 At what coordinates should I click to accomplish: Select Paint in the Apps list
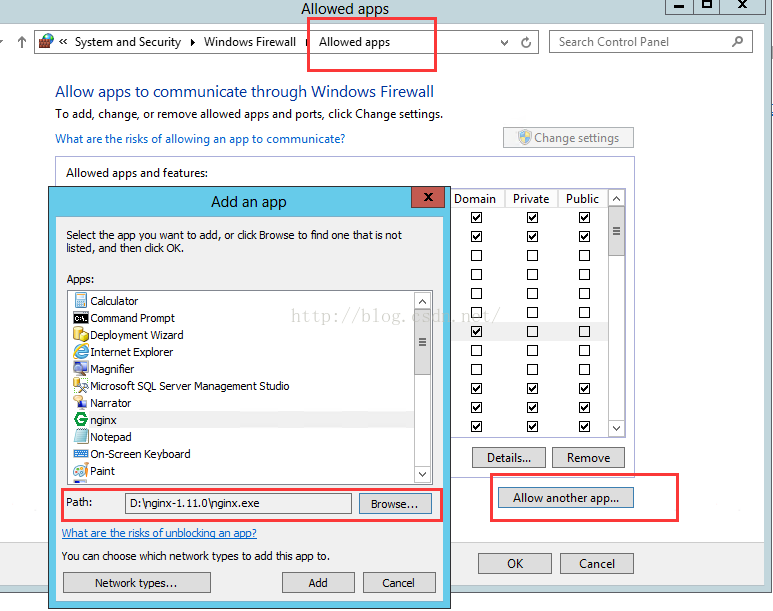243,470
